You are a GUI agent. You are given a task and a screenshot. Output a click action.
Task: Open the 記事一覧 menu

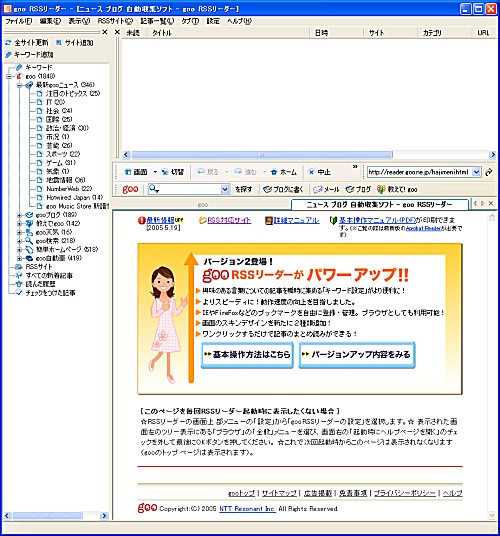(x=157, y=21)
